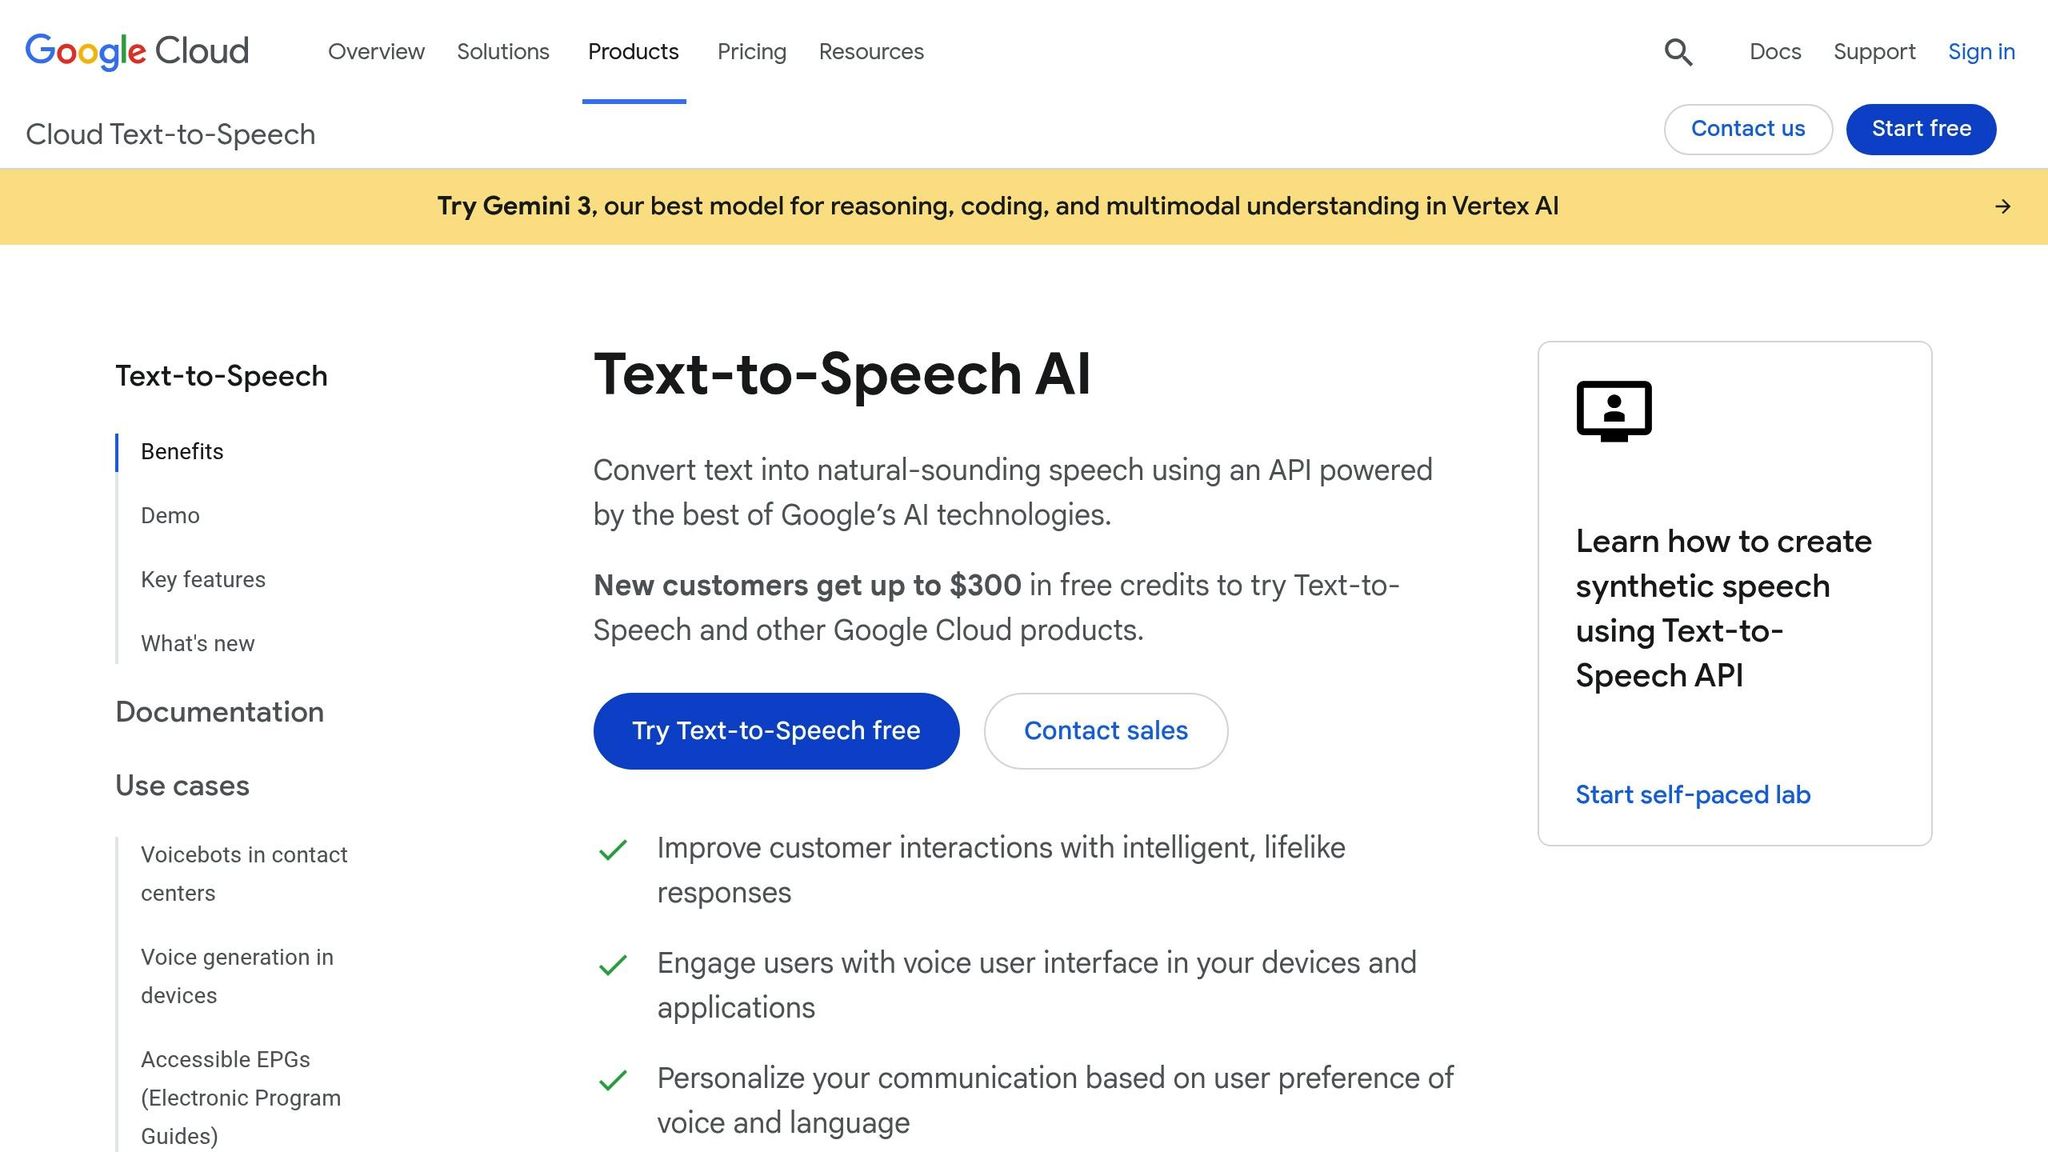Viewport: 2048px width, 1152px height.
Task: Go to the Pricing page
Action: 751,52
